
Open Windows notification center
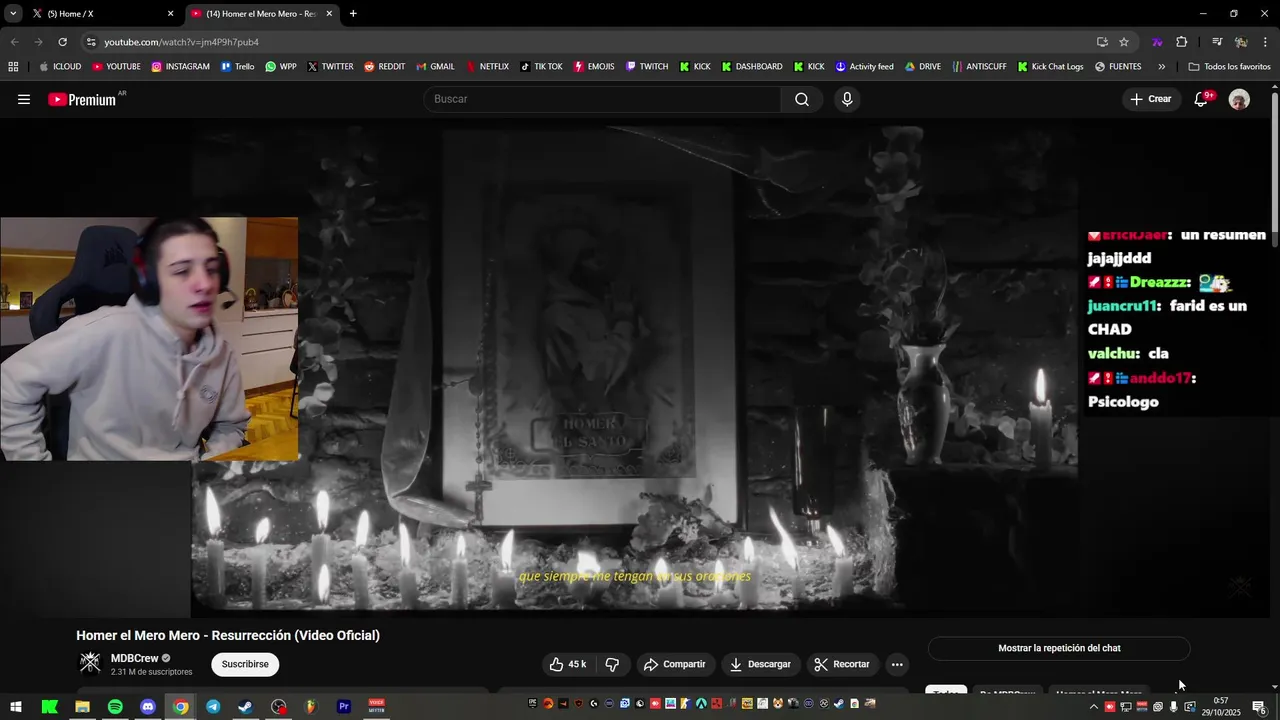1259,706
